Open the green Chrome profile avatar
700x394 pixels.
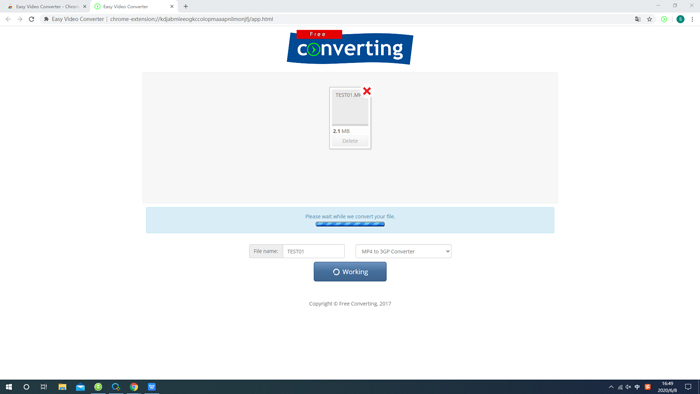click(x=680, y=19)
